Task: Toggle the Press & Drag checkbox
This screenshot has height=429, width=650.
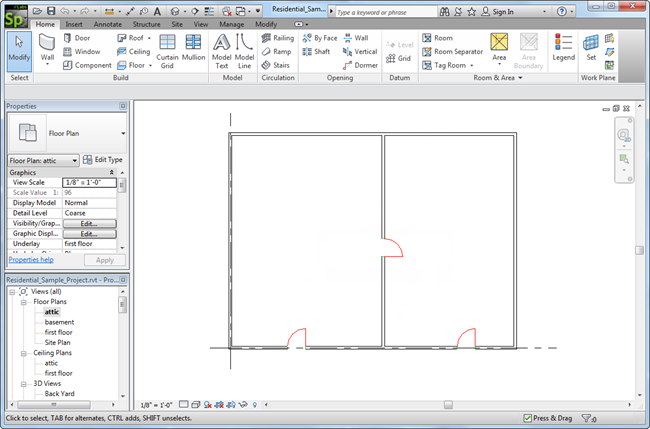Action: click(x=529, y=420)
